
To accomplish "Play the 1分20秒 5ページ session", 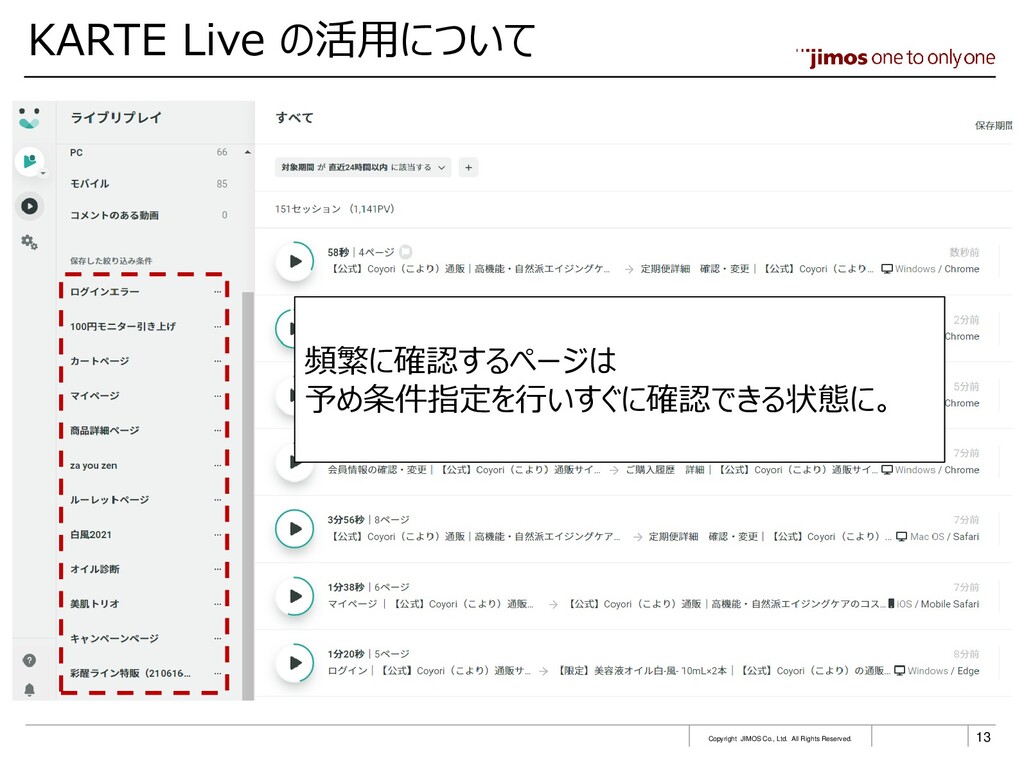I will click(295, 663).
